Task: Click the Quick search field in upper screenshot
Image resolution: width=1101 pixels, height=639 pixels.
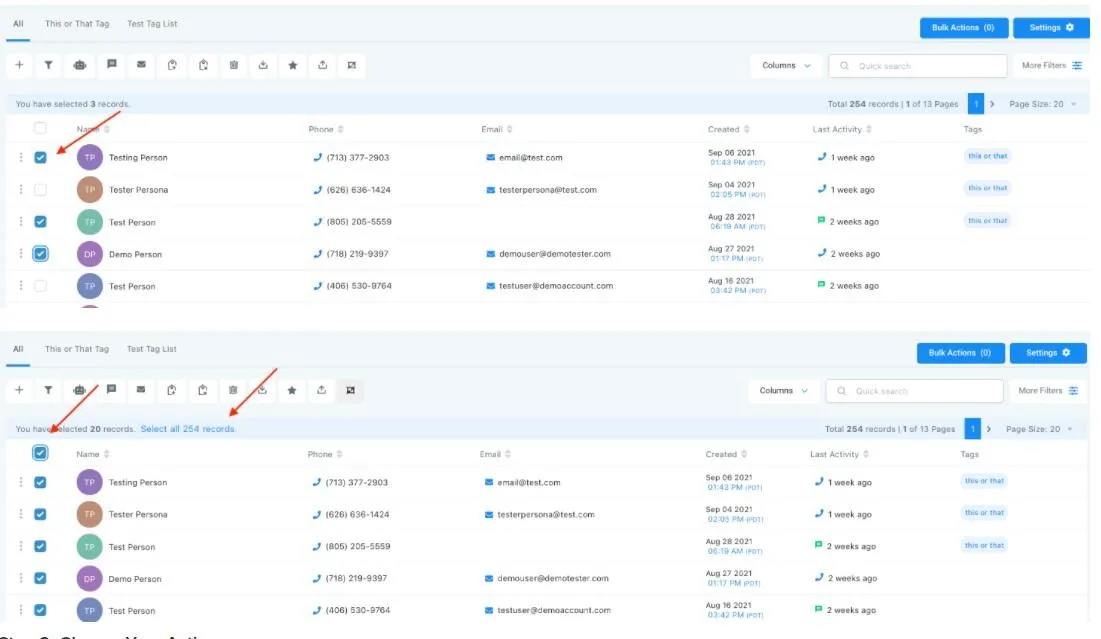Action: click(x=918, y=66)
